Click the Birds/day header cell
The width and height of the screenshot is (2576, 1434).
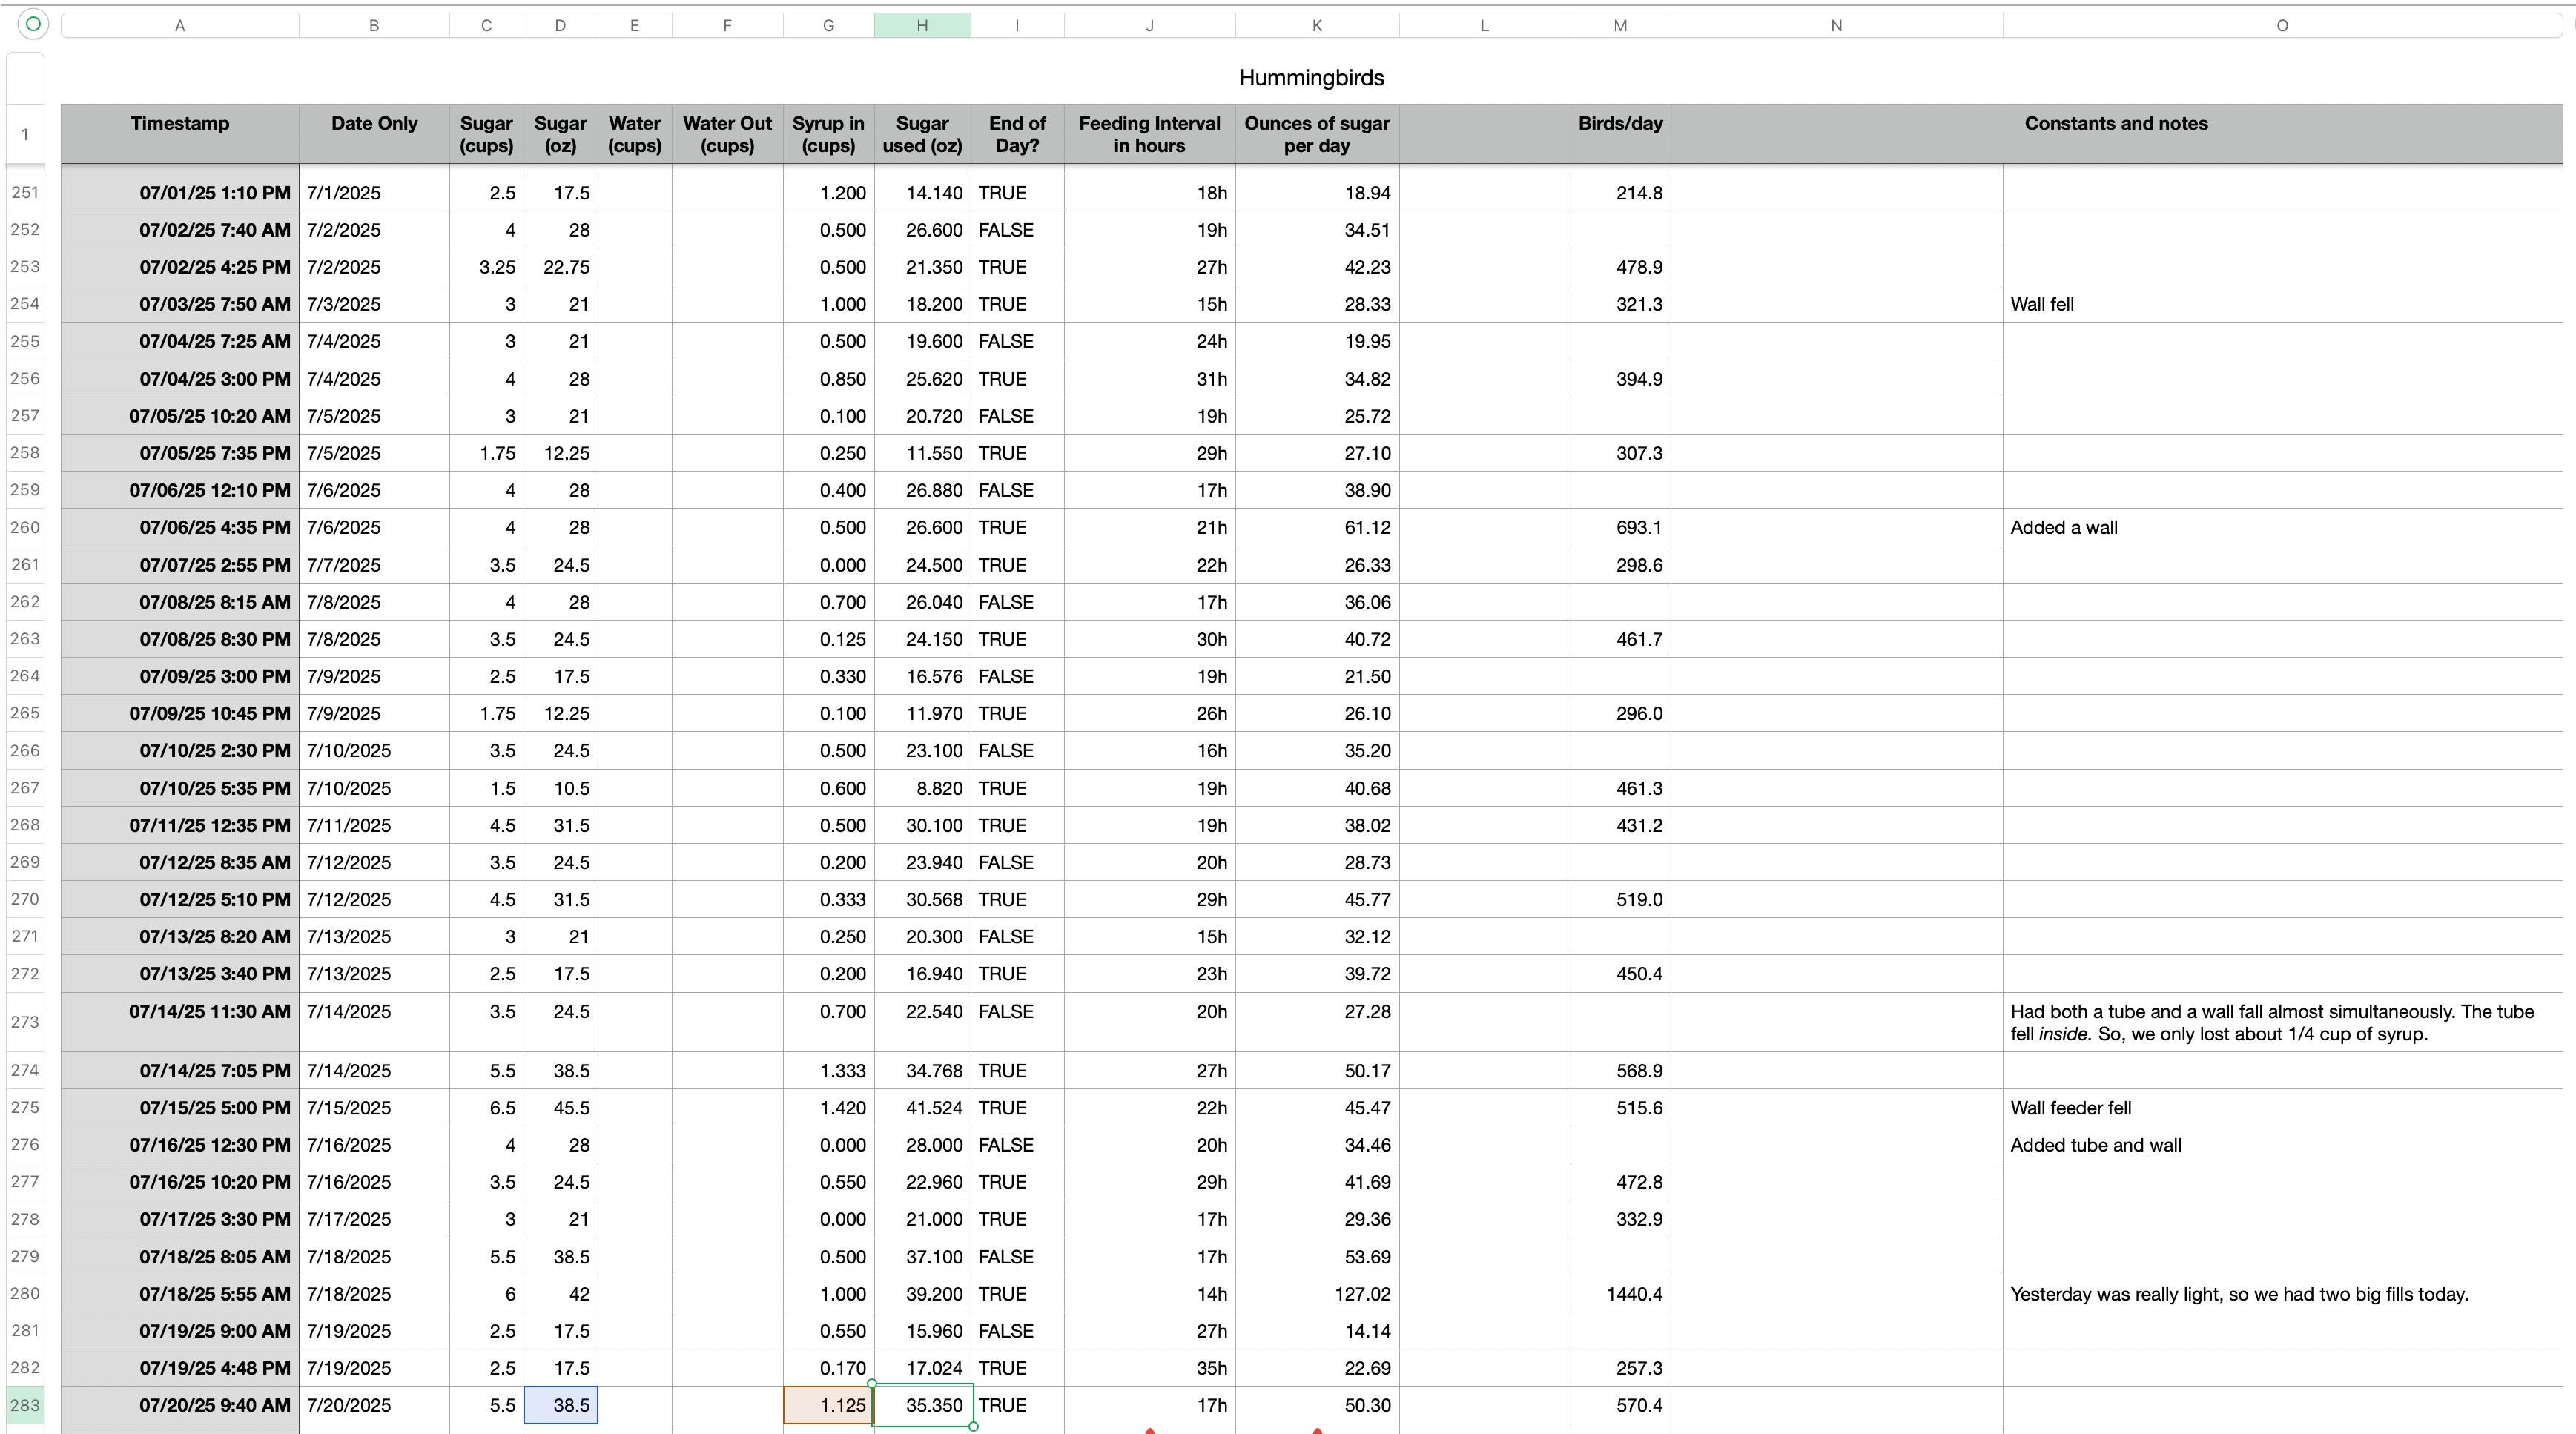point(1620,134)
